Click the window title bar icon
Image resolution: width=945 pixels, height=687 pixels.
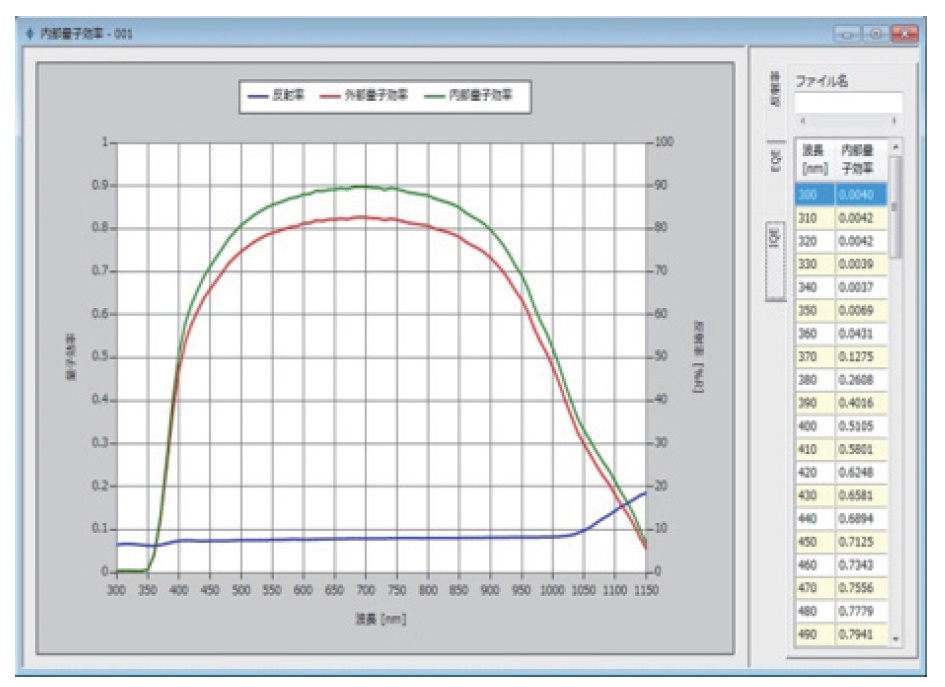coord(30,33)
